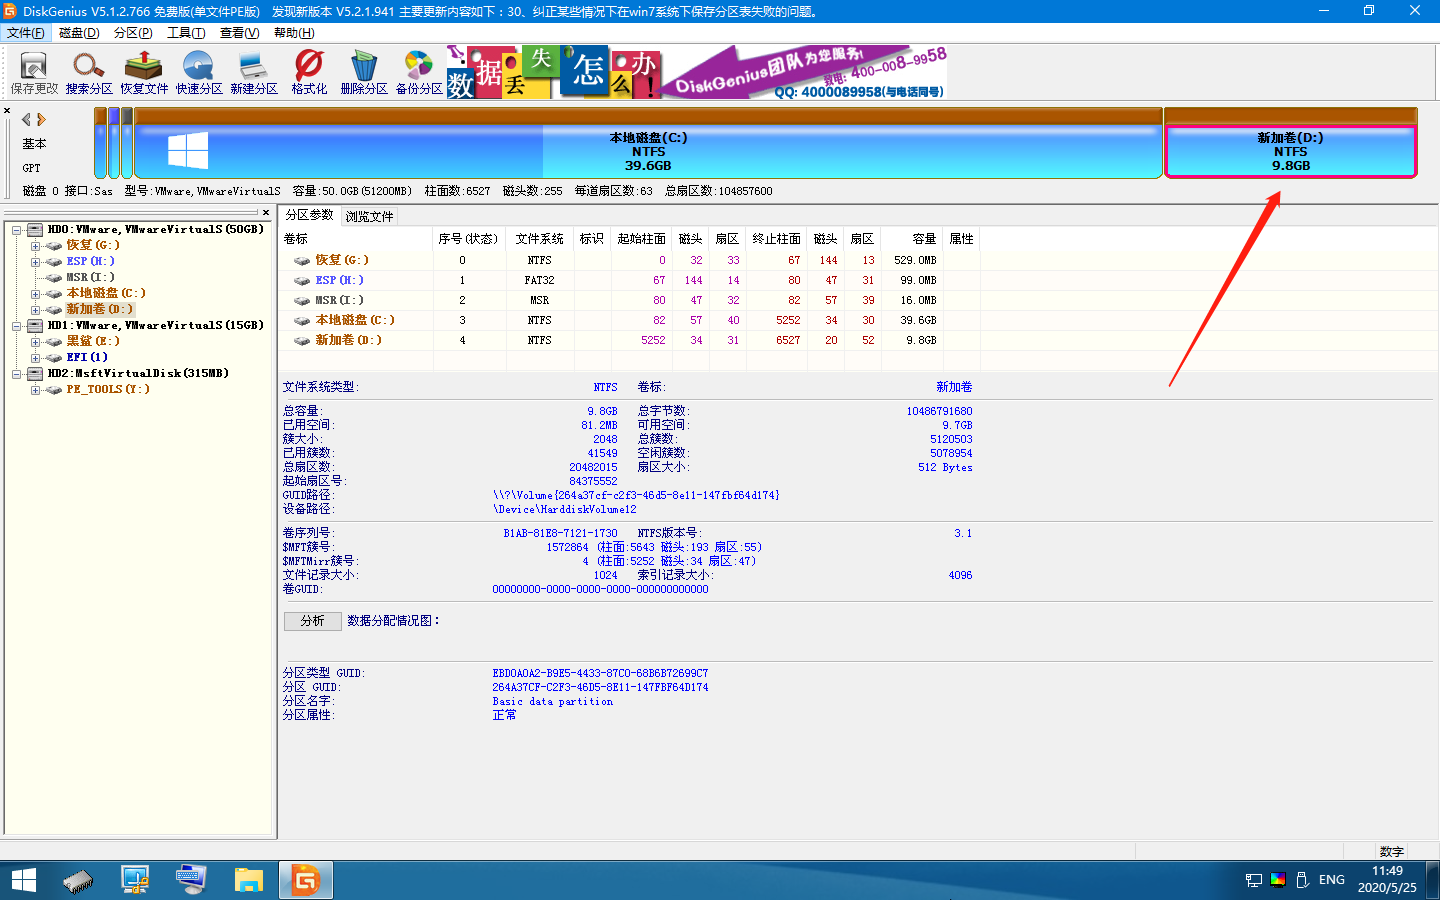Expand the 本地磁盘(C:) tree node
The height and width of the screenshot is (900, 1440).
[x=35, y=294]
